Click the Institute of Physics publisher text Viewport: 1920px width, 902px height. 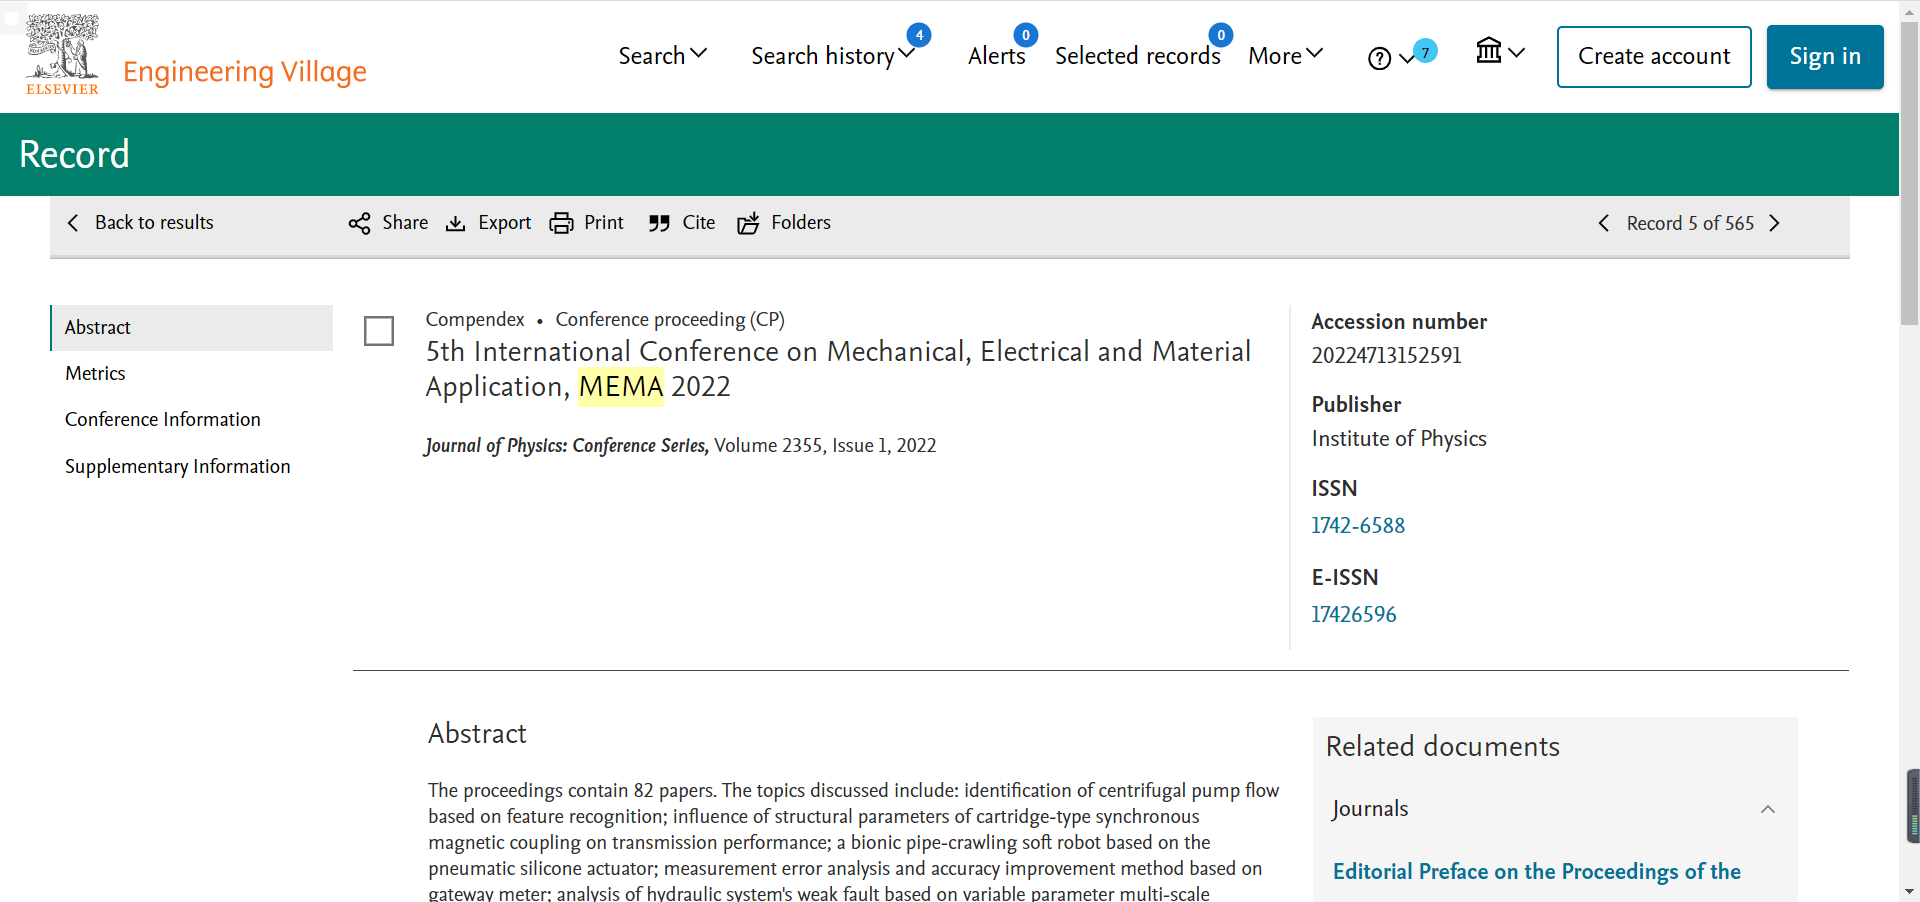(x=1399, y=438)
